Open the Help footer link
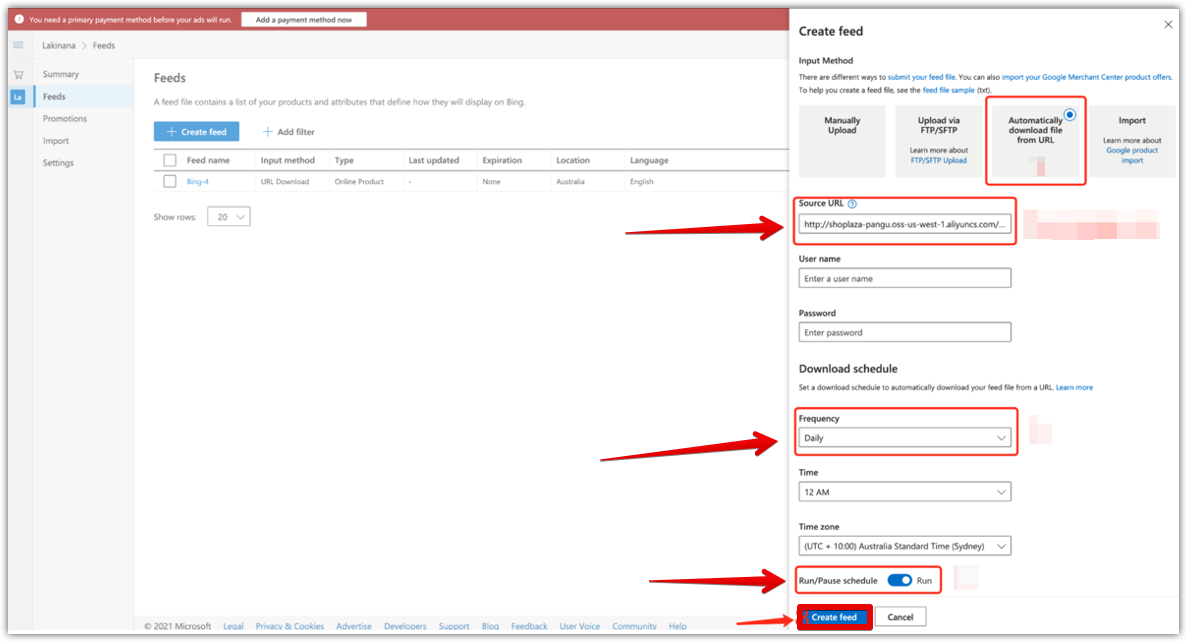1187x642 pixels. point(678,626)
